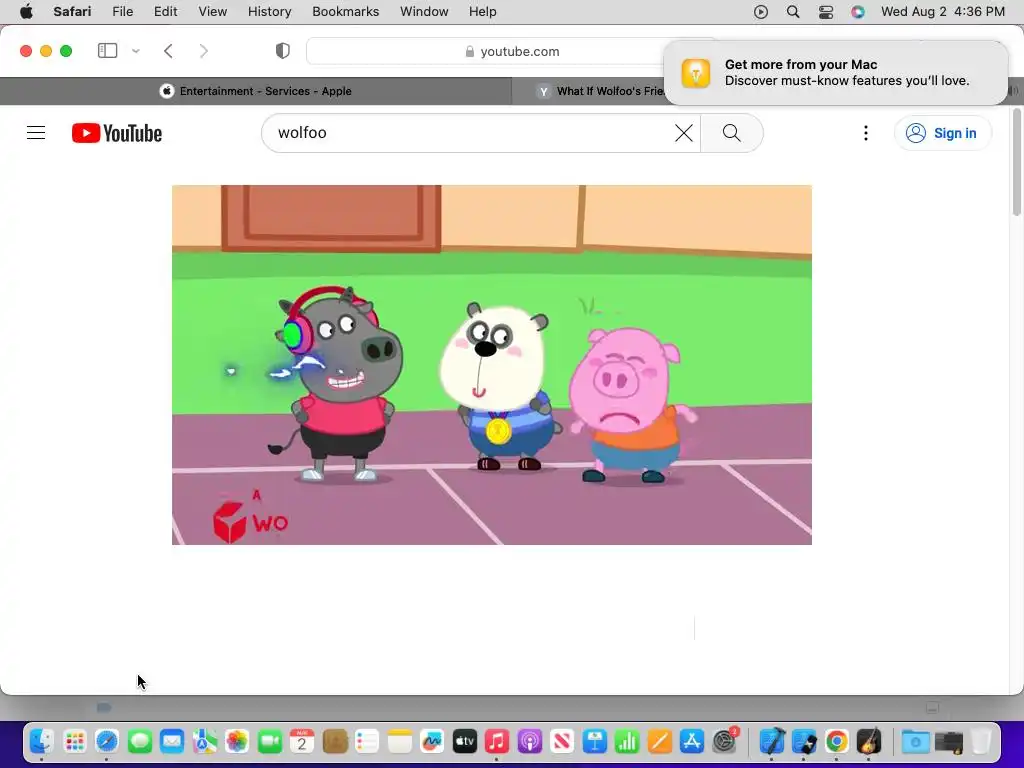
Task: Open the Window menu
Action: [424, 12]
